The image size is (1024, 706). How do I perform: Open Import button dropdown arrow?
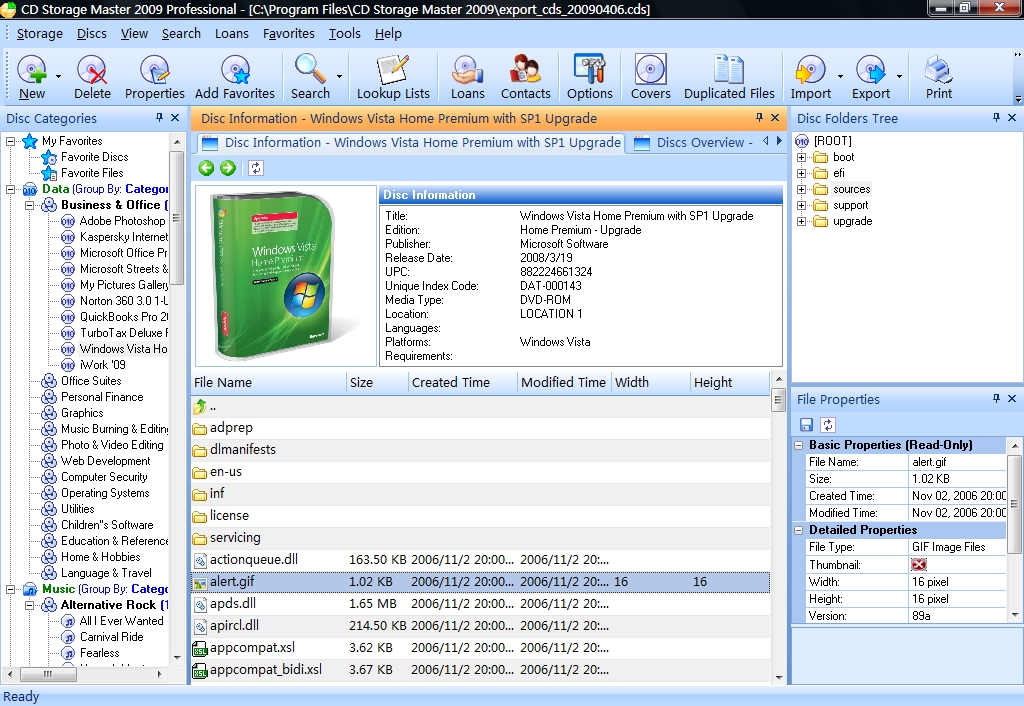tap(840, 76)
